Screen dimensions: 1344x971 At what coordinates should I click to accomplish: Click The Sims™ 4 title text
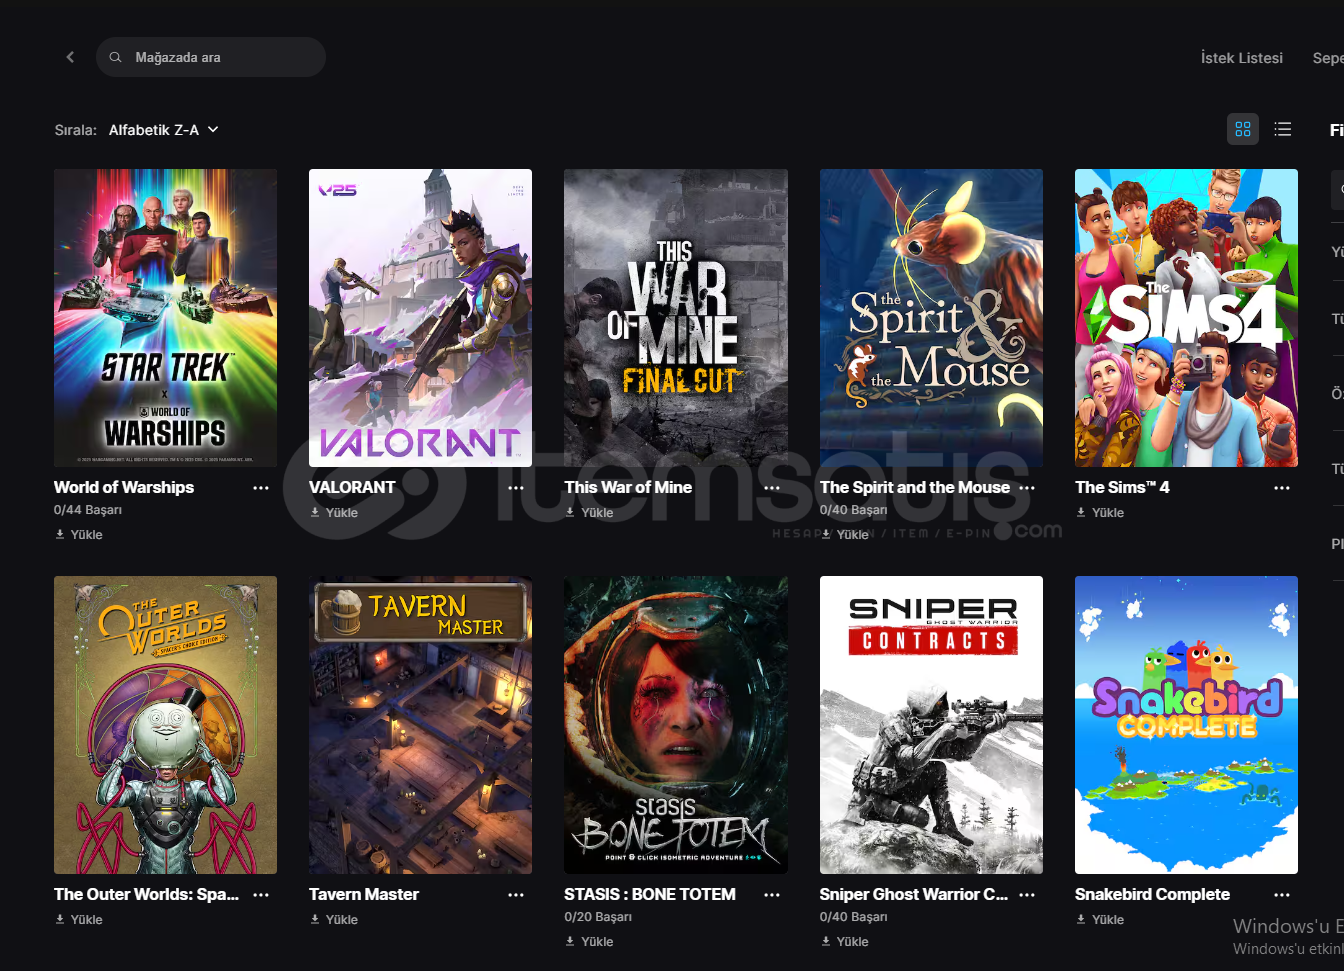point(1122,487)
